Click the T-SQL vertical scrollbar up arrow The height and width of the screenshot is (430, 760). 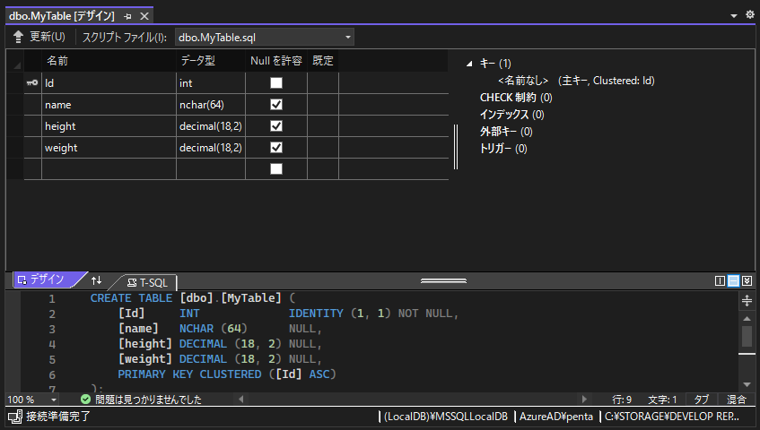coord(747,319)
